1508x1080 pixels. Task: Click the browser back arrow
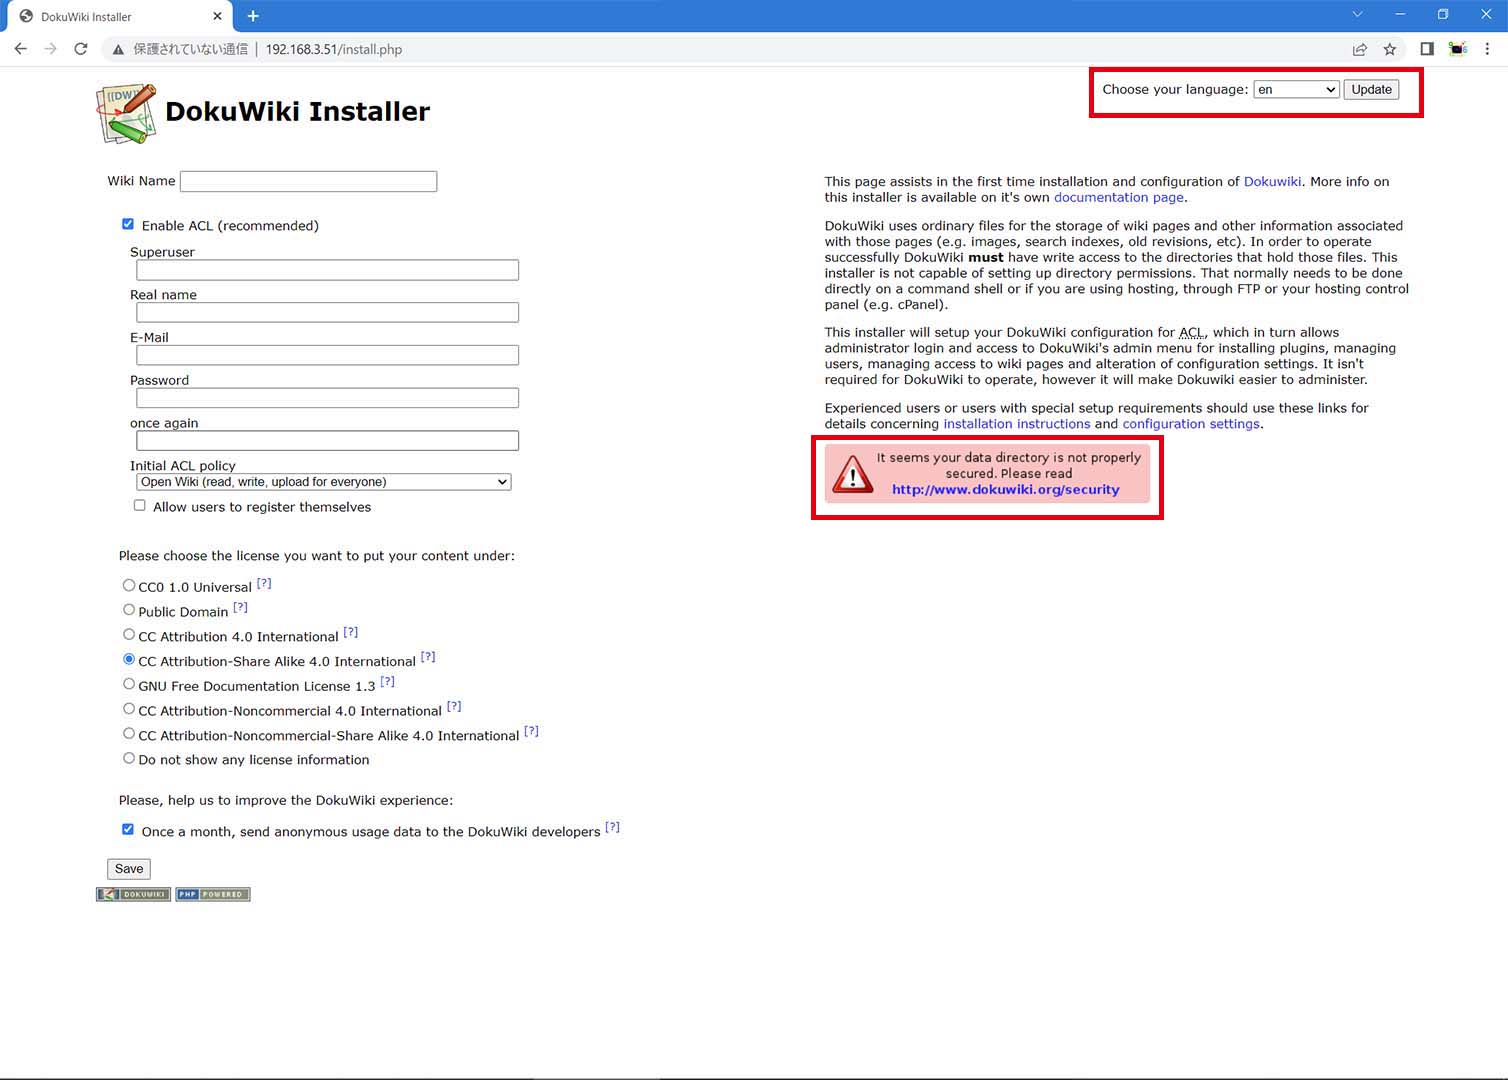tap(21, 49)
